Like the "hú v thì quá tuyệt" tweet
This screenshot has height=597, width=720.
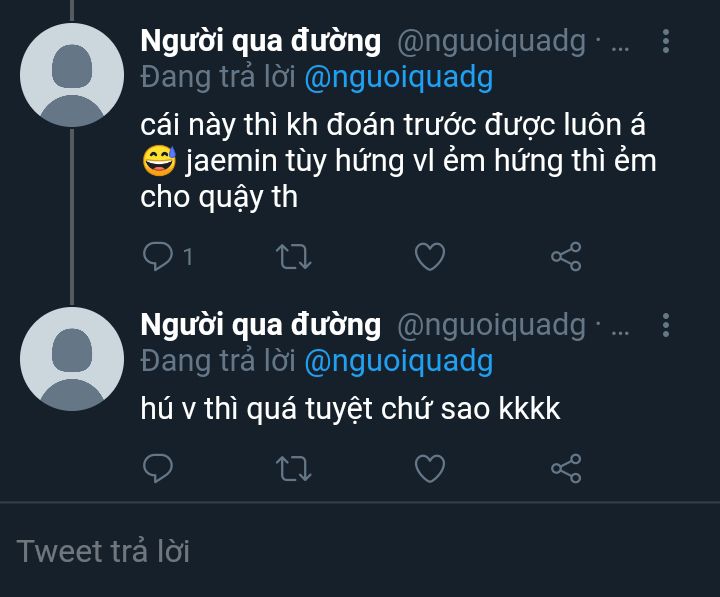[429, 468]
